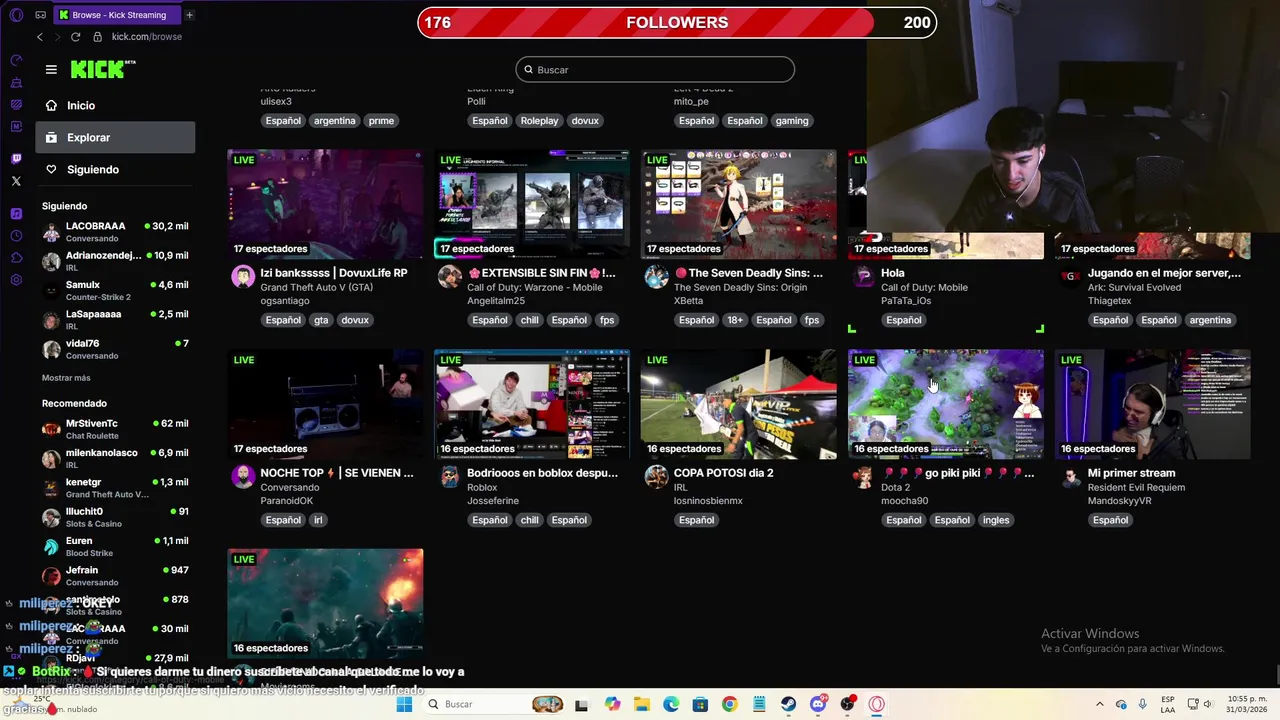1280x720 pixels.
Task: Go to Inicio in Kick sidebar
Action: (115, 105)
